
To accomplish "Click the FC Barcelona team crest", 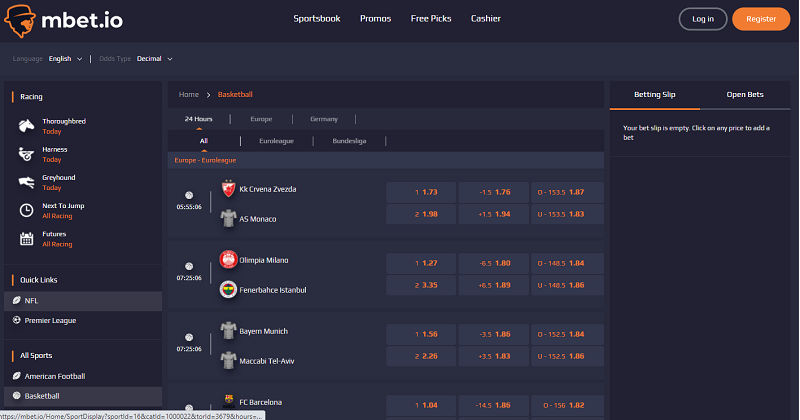I will coord(228,401).
